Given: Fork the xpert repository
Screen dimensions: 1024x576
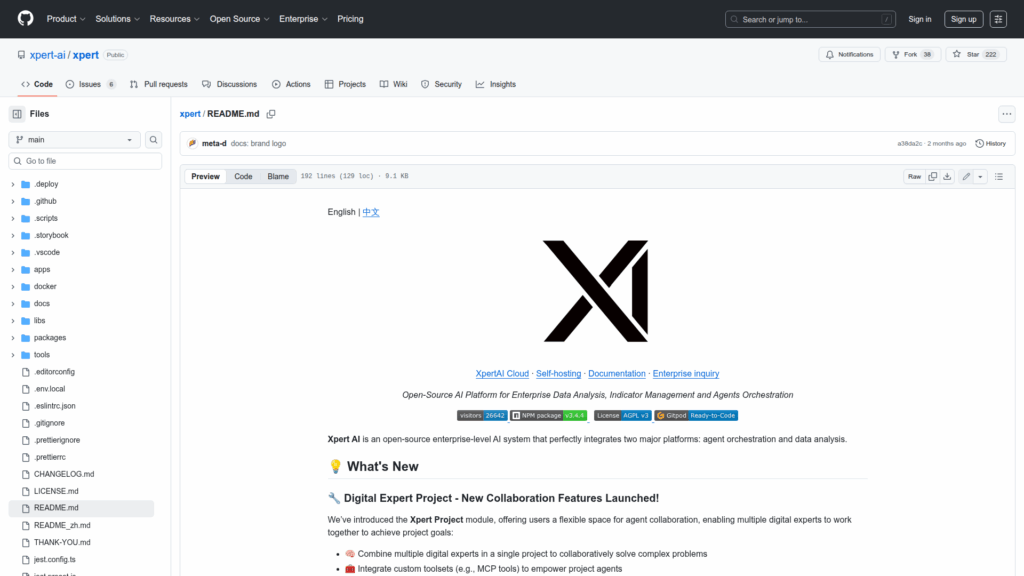Looking at the screenshot, I should [912, 54].
